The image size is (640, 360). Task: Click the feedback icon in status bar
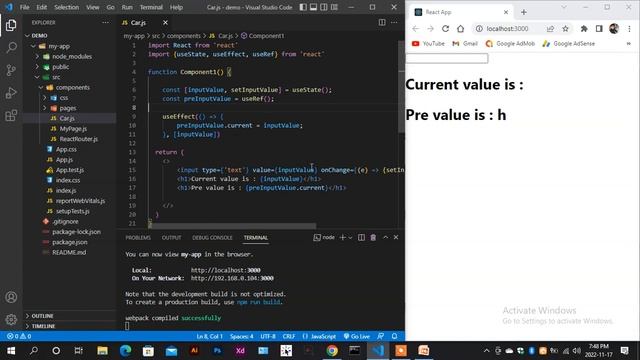tap(380, 336)
